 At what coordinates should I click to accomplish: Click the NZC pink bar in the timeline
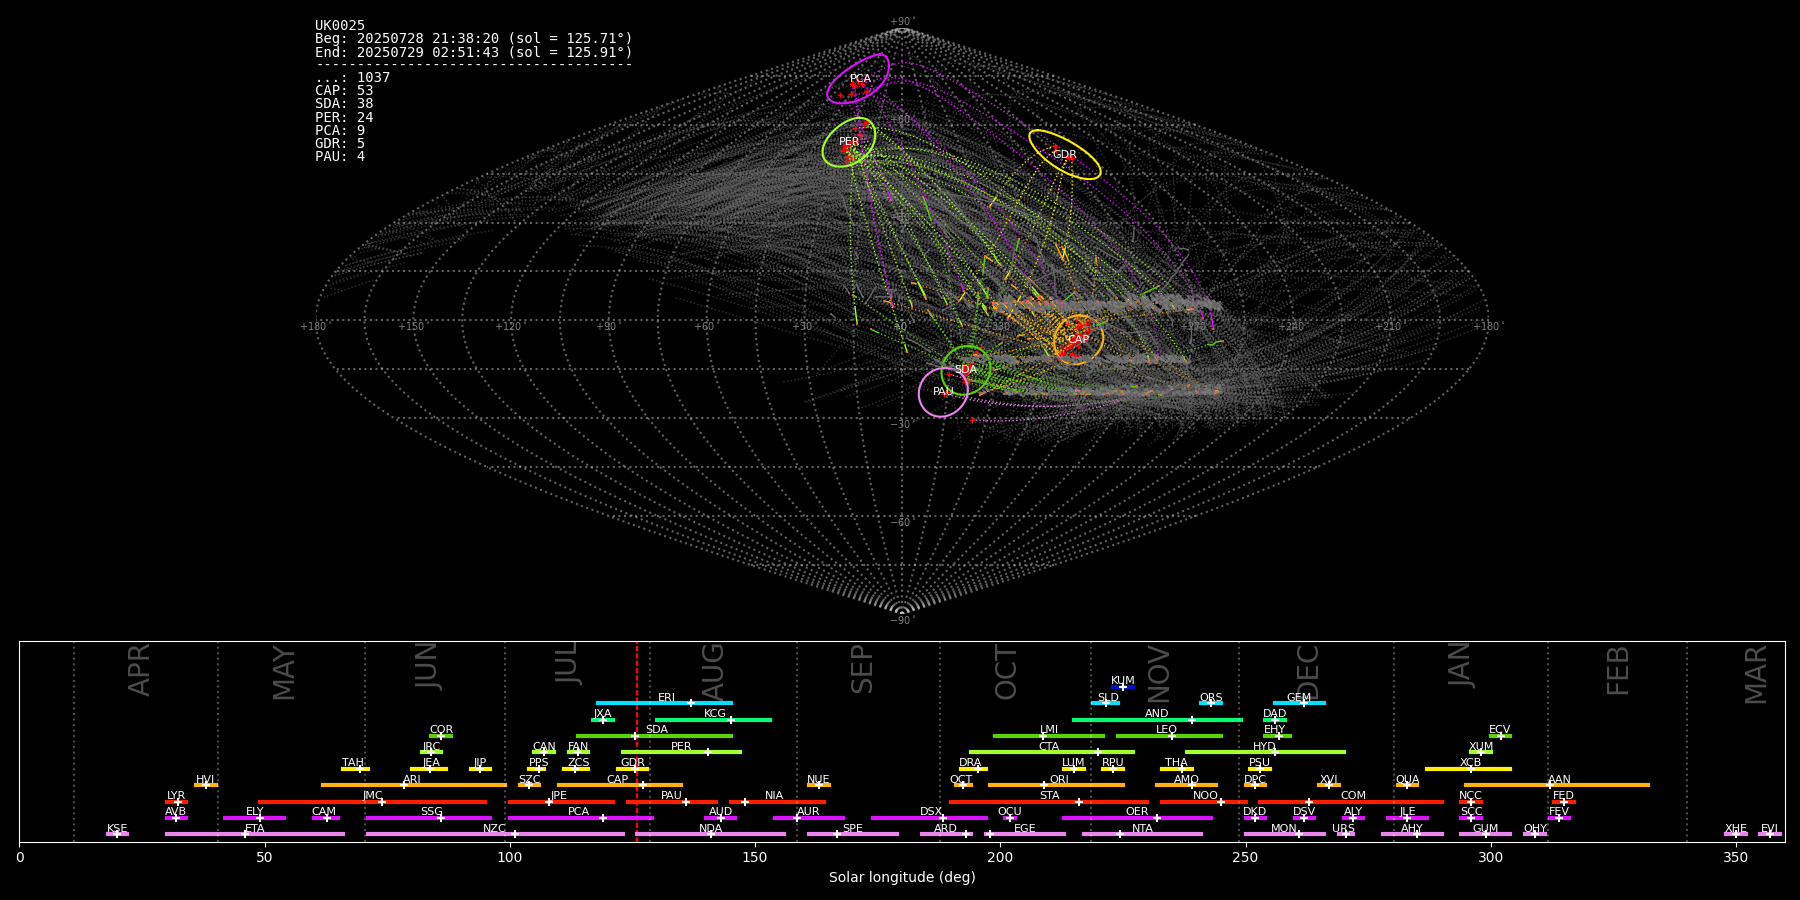pyautogui.click(x=495, y=834)
